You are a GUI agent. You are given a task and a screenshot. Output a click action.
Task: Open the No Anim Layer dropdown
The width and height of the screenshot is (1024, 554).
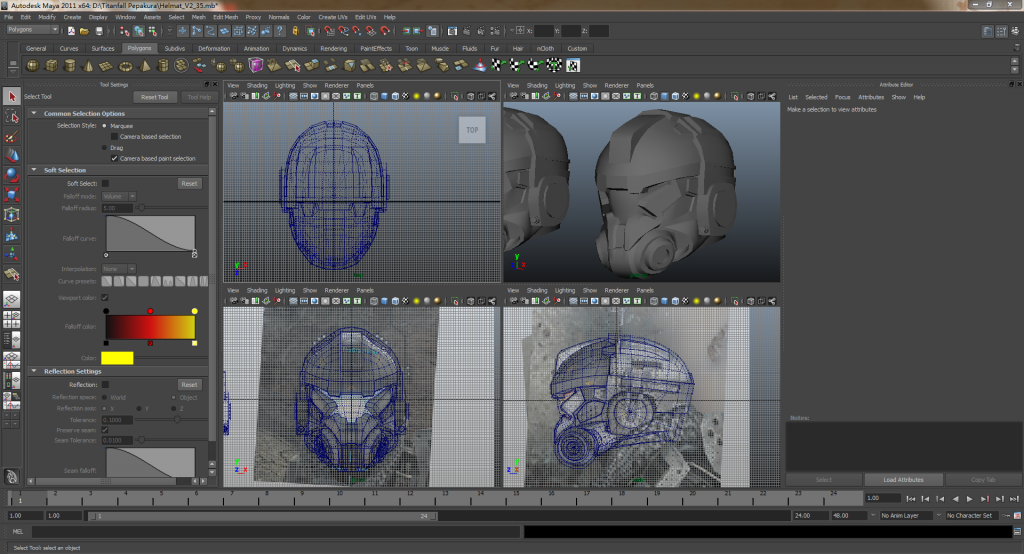(908, 516)
